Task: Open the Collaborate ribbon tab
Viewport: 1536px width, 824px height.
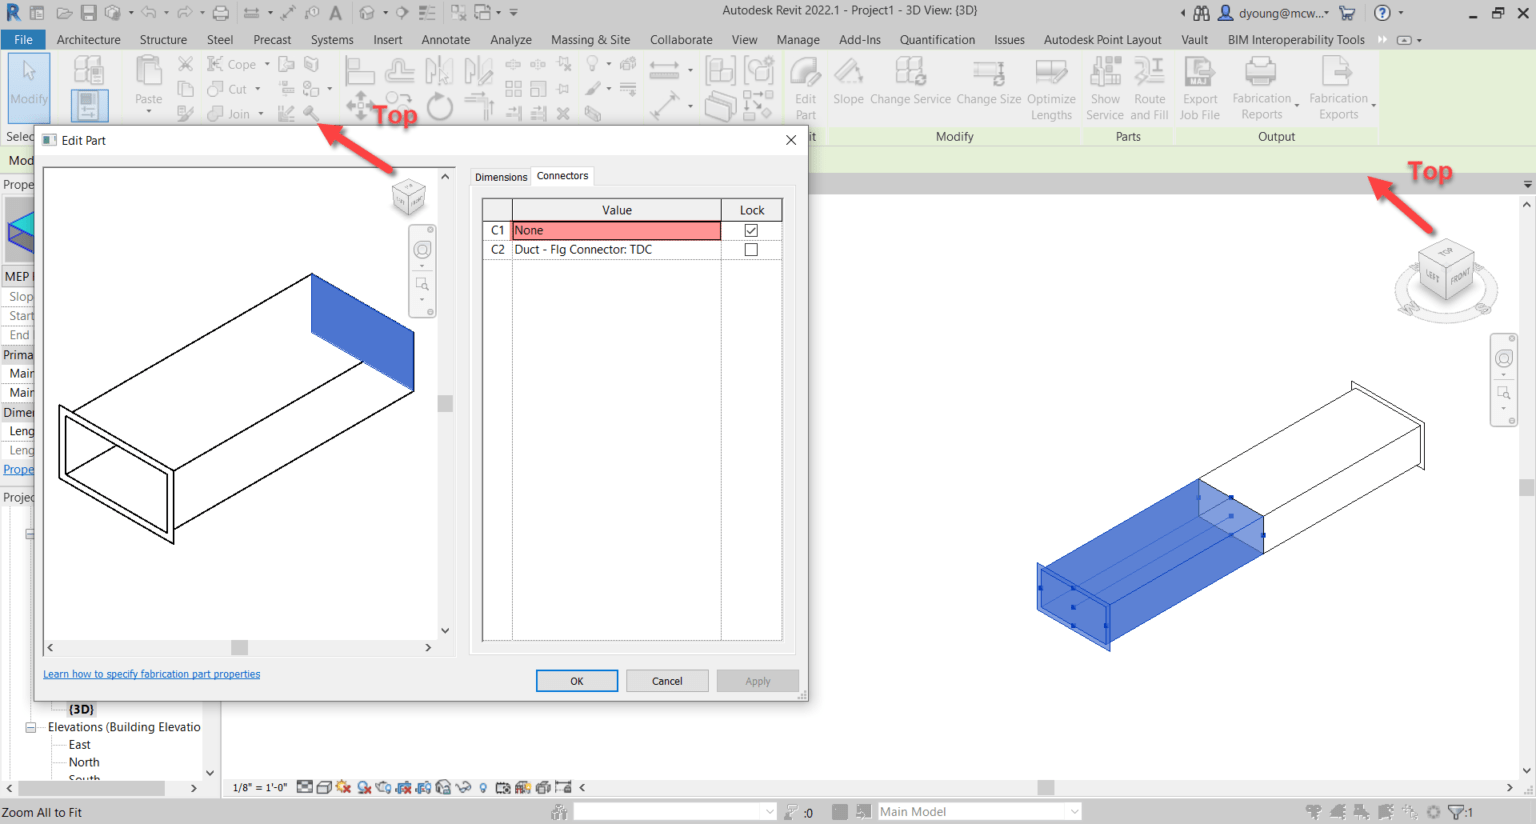Action: [681, 40]
